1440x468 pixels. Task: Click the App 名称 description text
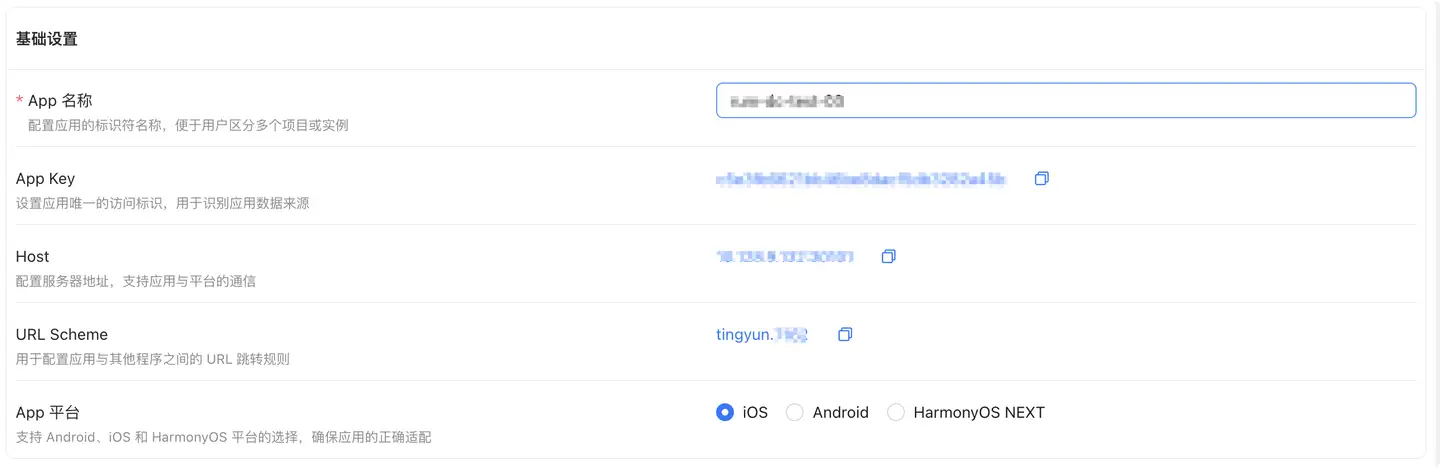point(188,125)
